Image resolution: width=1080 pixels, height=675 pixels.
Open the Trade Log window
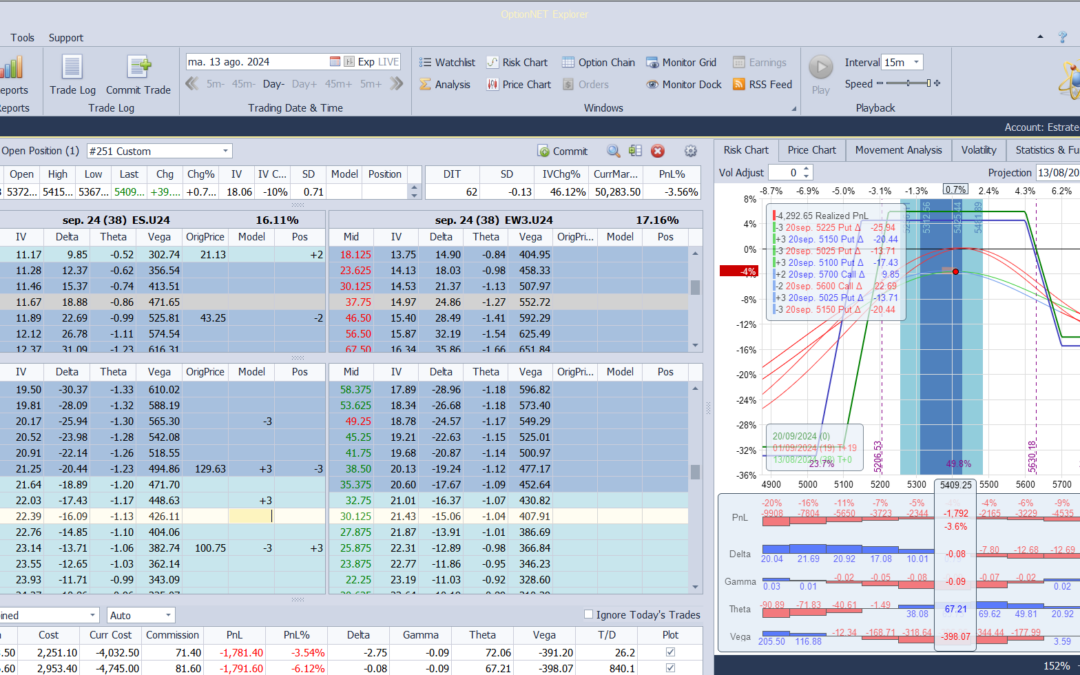pos(72,75)
